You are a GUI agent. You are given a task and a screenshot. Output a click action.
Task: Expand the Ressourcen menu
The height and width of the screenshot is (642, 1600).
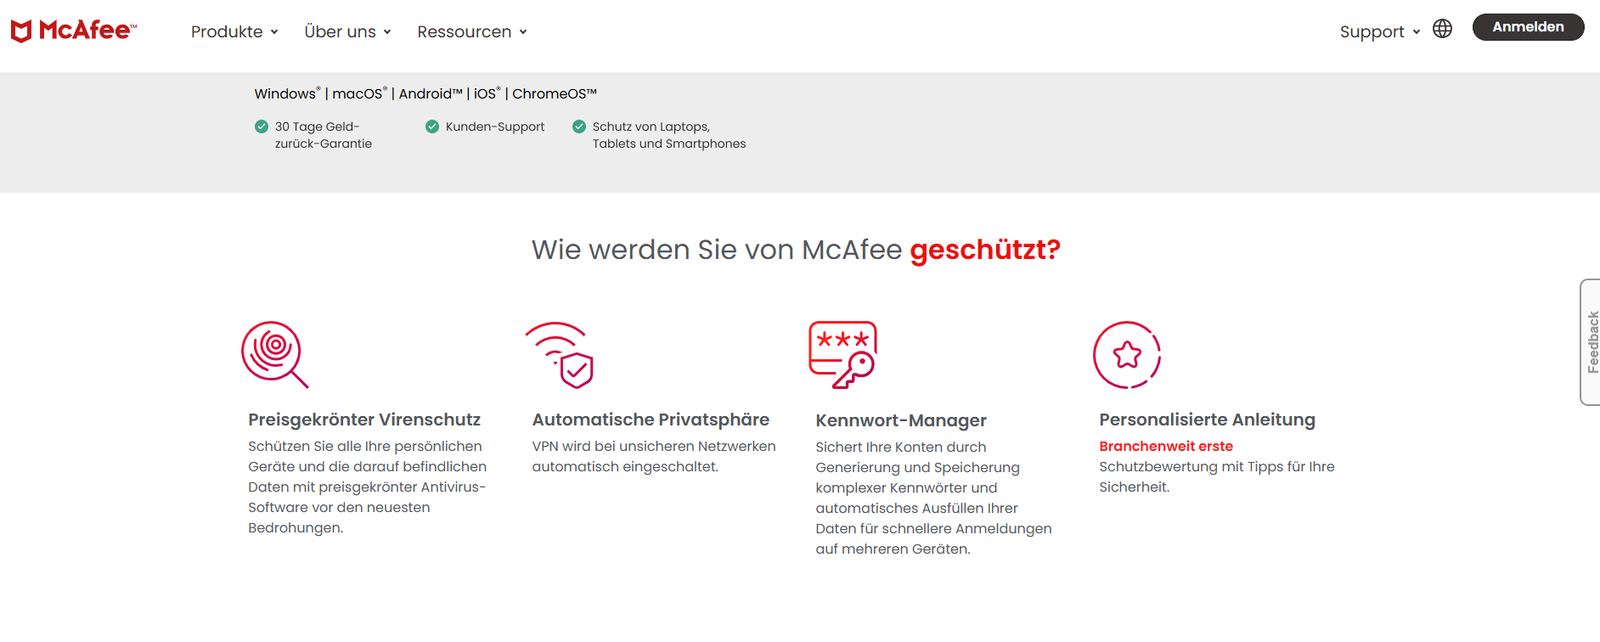click(472, 32)
